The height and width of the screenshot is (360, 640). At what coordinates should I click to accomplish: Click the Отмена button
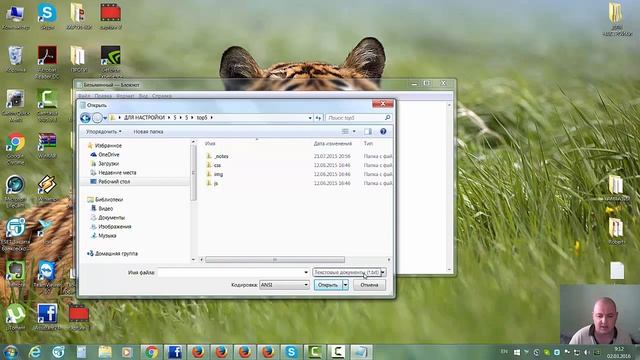tap(369, 285)
